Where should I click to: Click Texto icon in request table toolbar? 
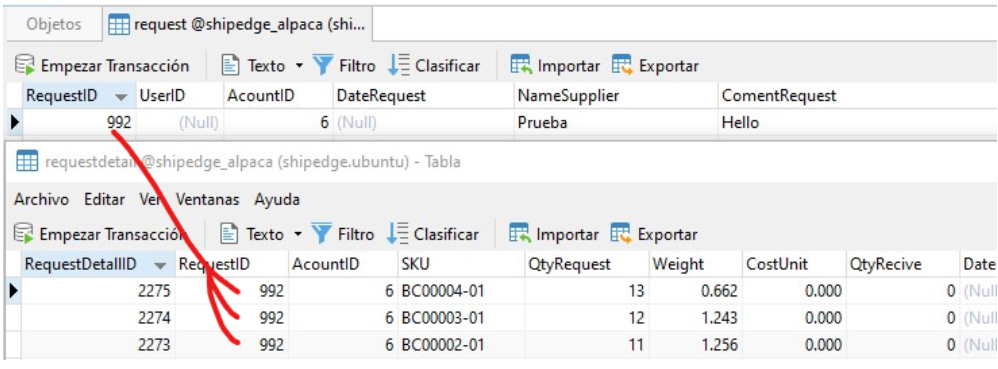click(x=230, y=66)
